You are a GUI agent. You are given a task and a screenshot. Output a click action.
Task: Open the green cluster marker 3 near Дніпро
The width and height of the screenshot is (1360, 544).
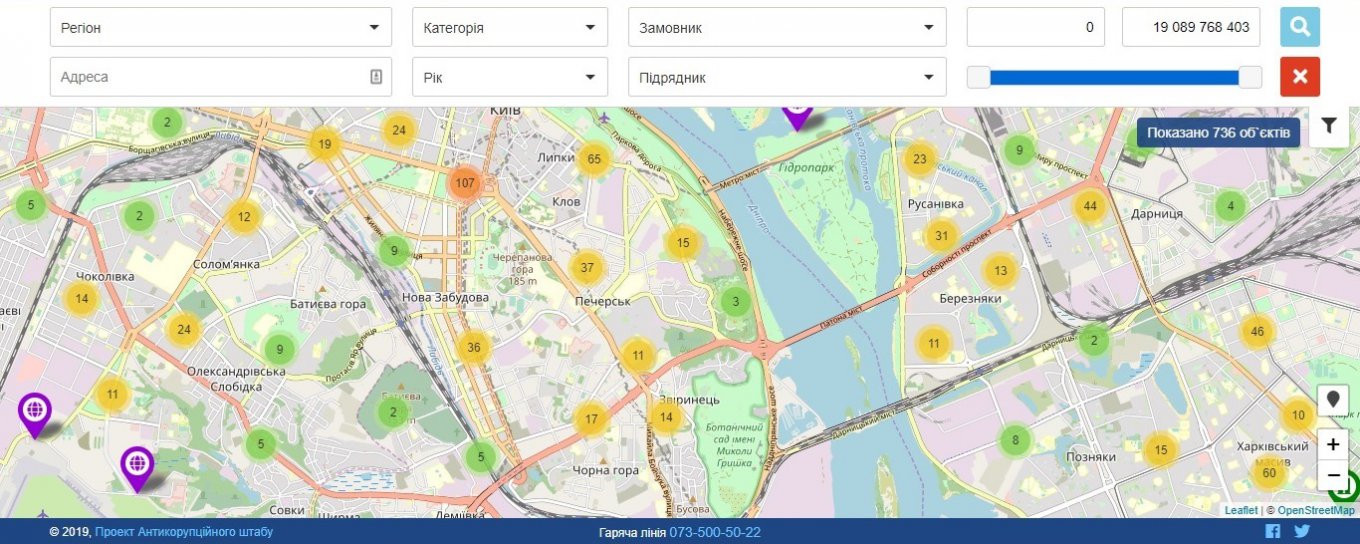coord(736,302)
